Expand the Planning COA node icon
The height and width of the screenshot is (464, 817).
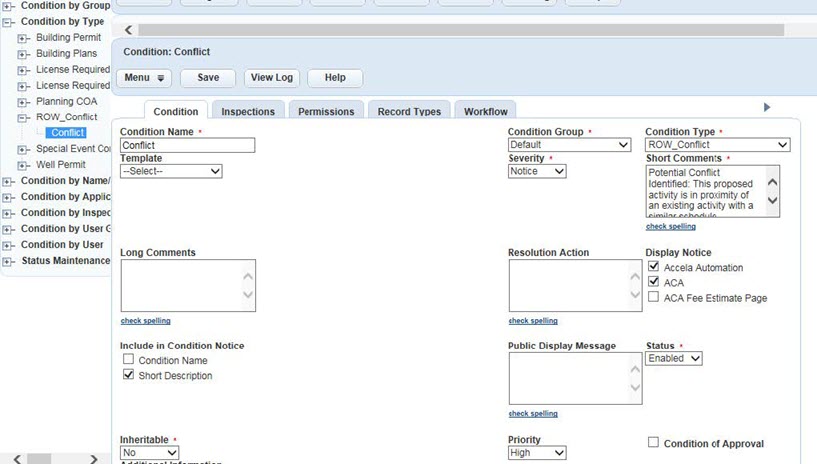pyautogui.click(x=23, y=102)
